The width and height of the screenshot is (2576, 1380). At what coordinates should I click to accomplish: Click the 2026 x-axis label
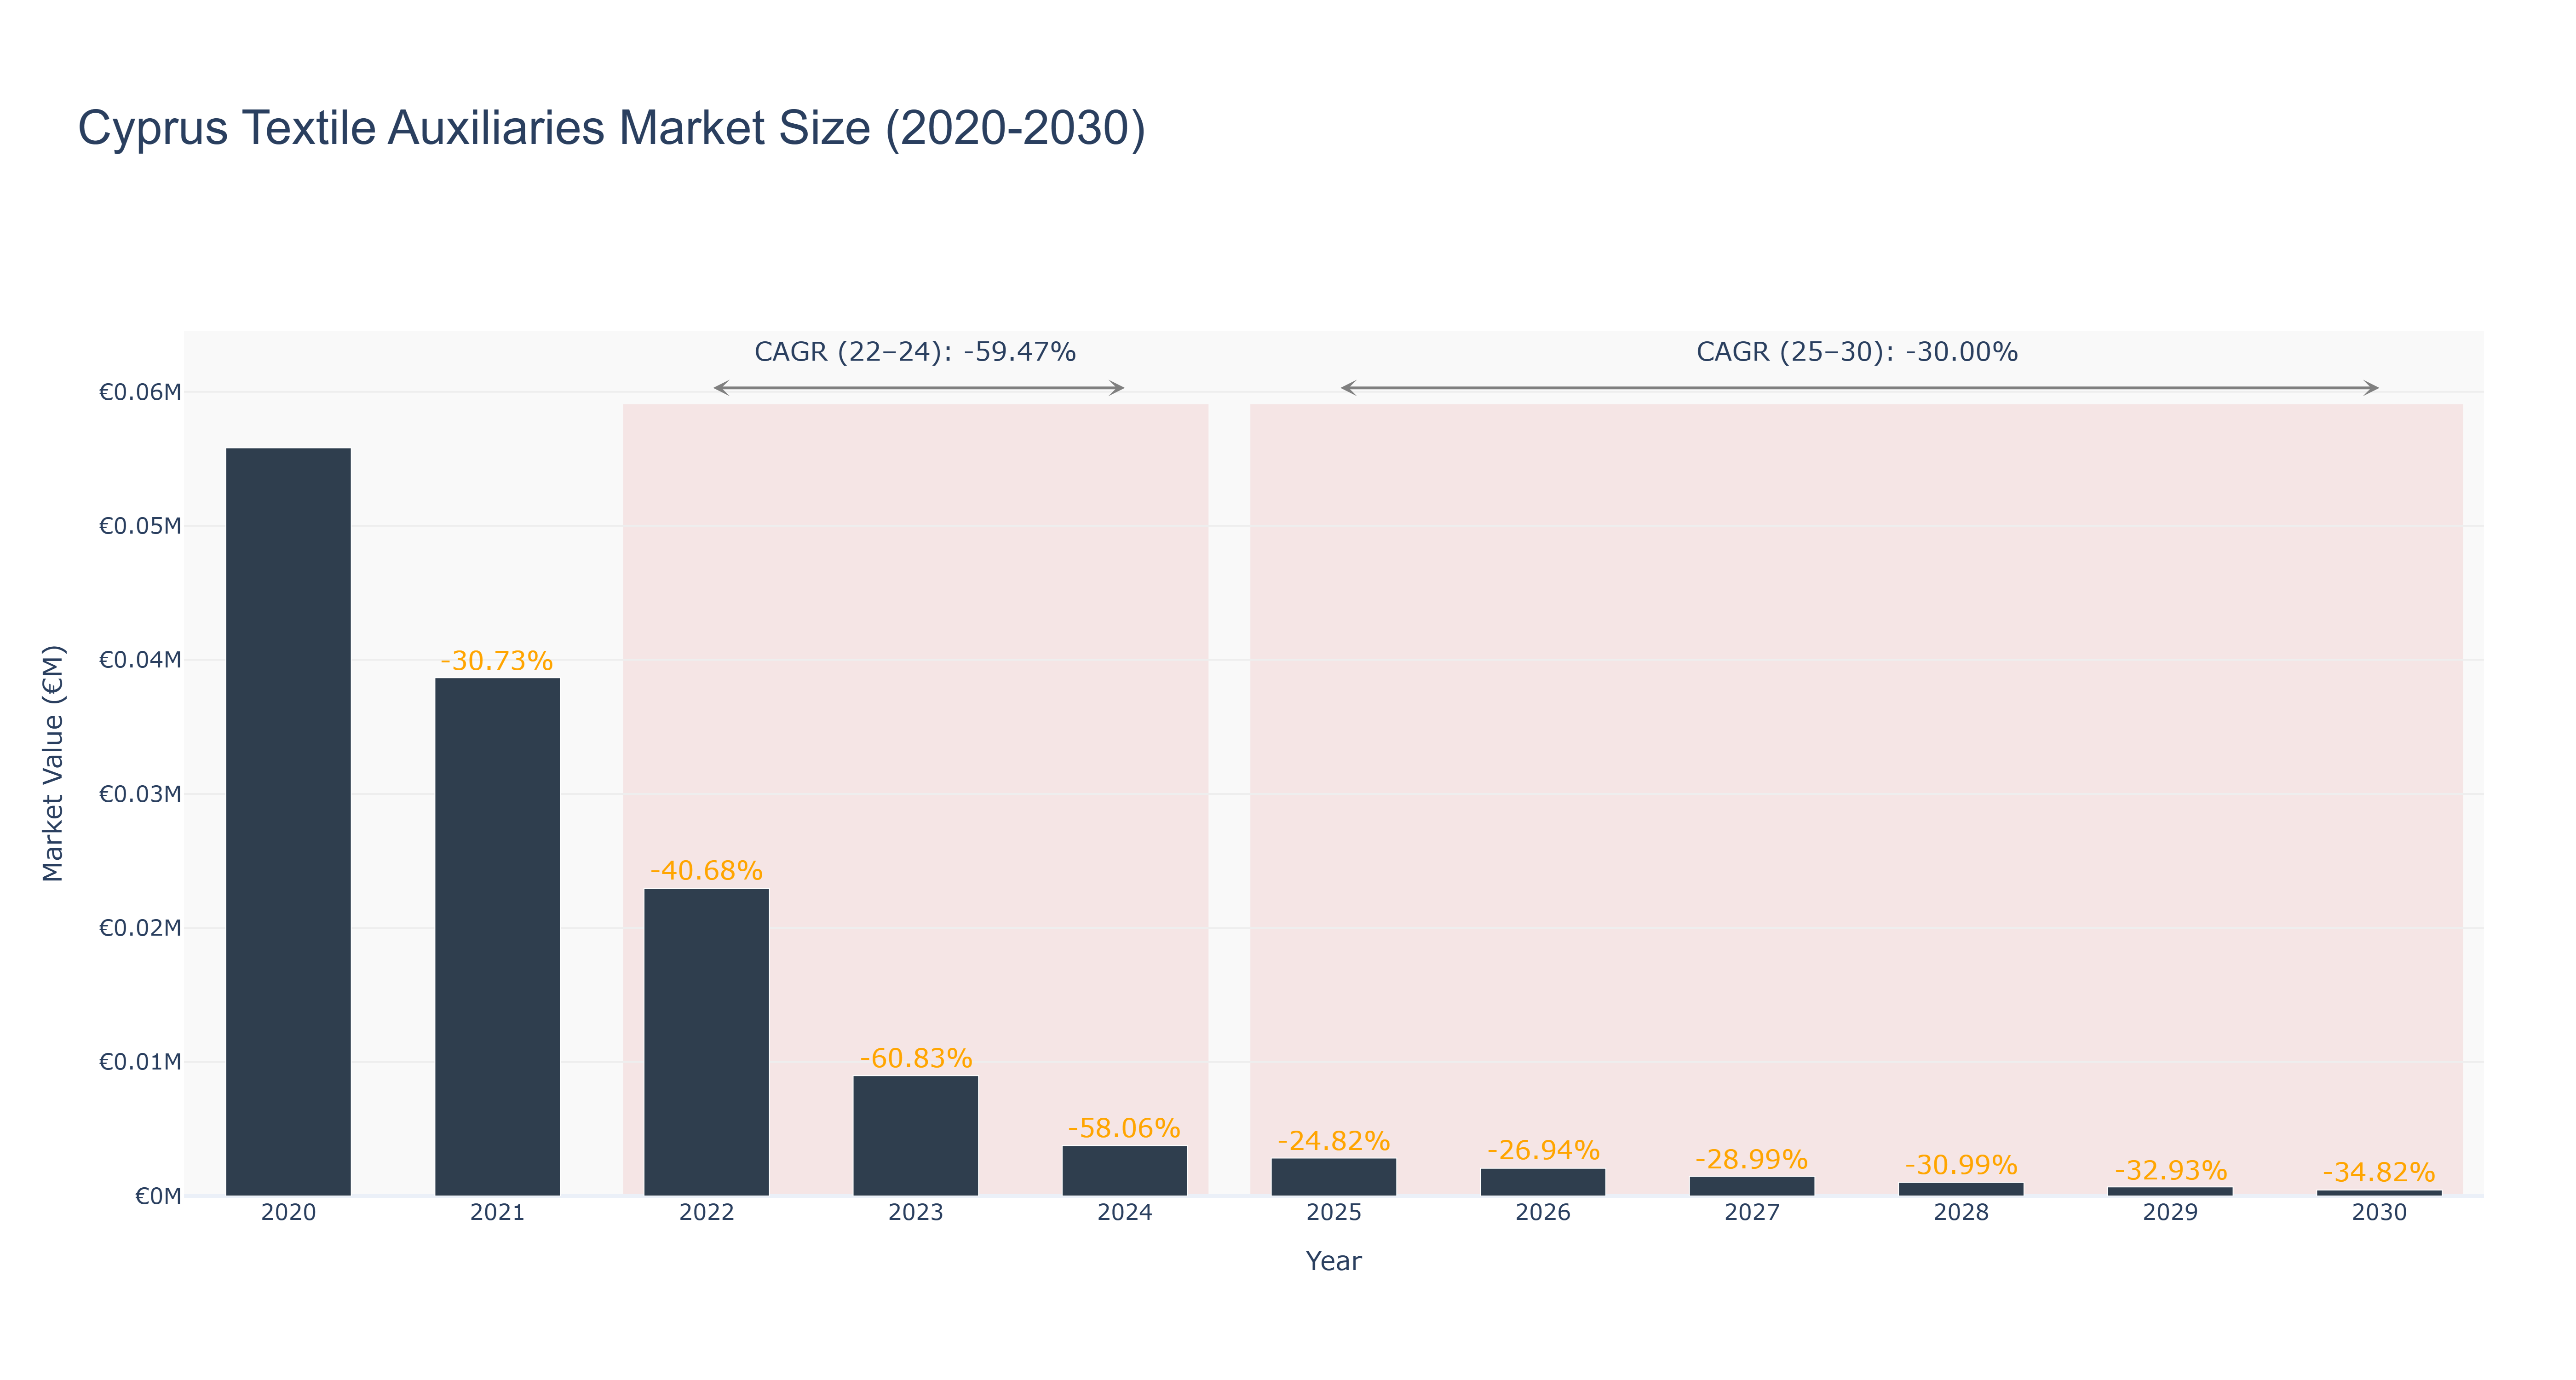(1542, 1213)
